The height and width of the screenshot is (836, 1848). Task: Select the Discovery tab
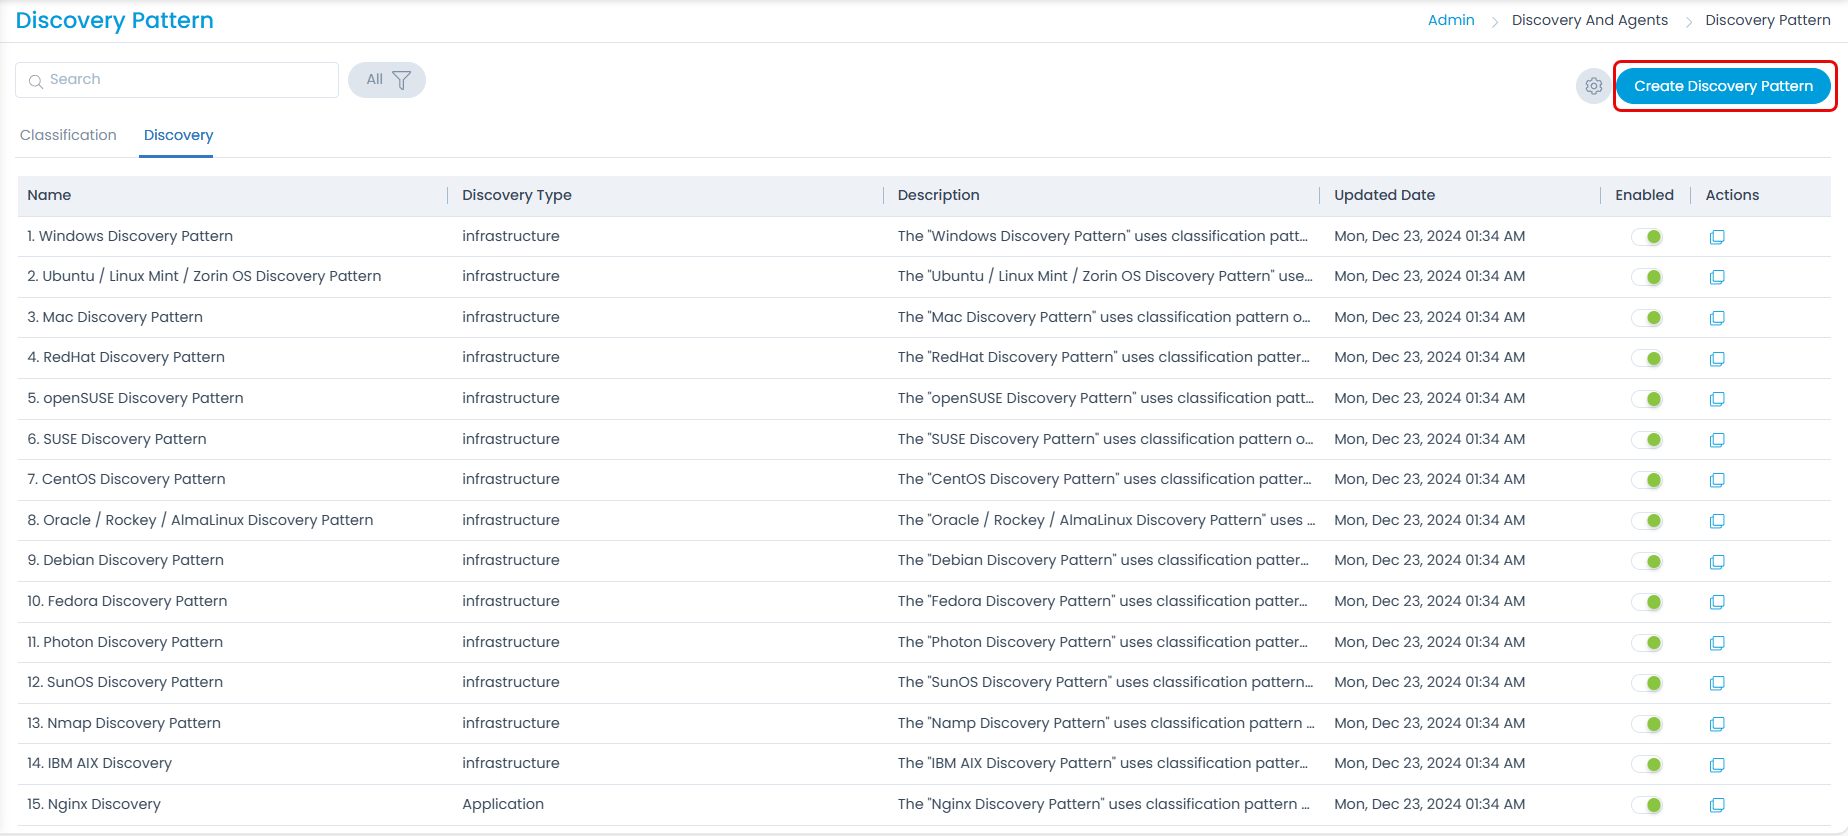point(178,135)
